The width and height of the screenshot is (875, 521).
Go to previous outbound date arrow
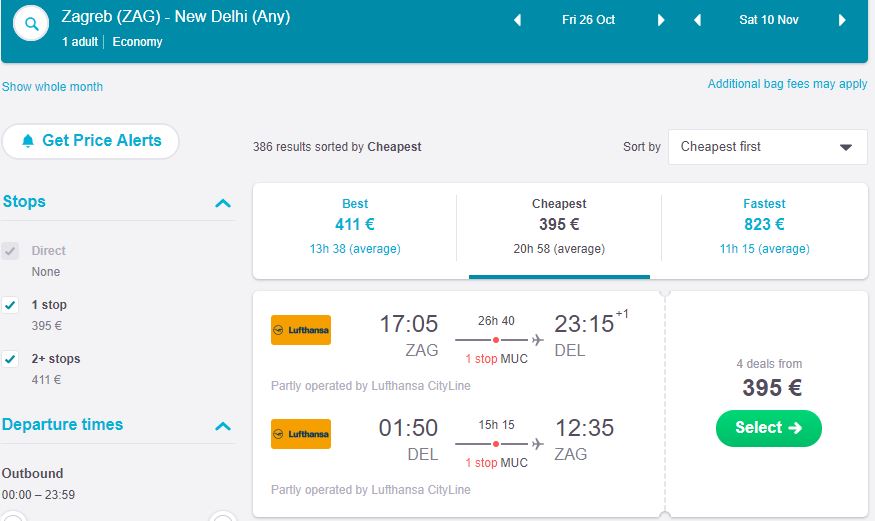click(x=517, y=20)
